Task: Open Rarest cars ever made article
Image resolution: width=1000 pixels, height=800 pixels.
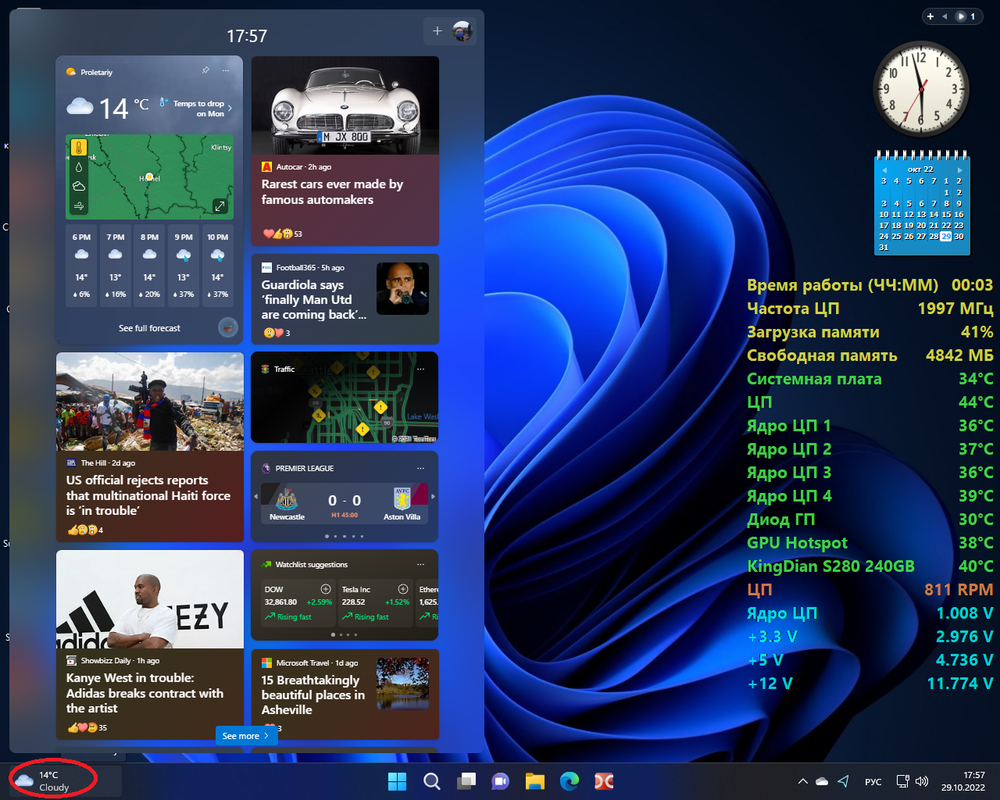Action: [x=345, y=151]
